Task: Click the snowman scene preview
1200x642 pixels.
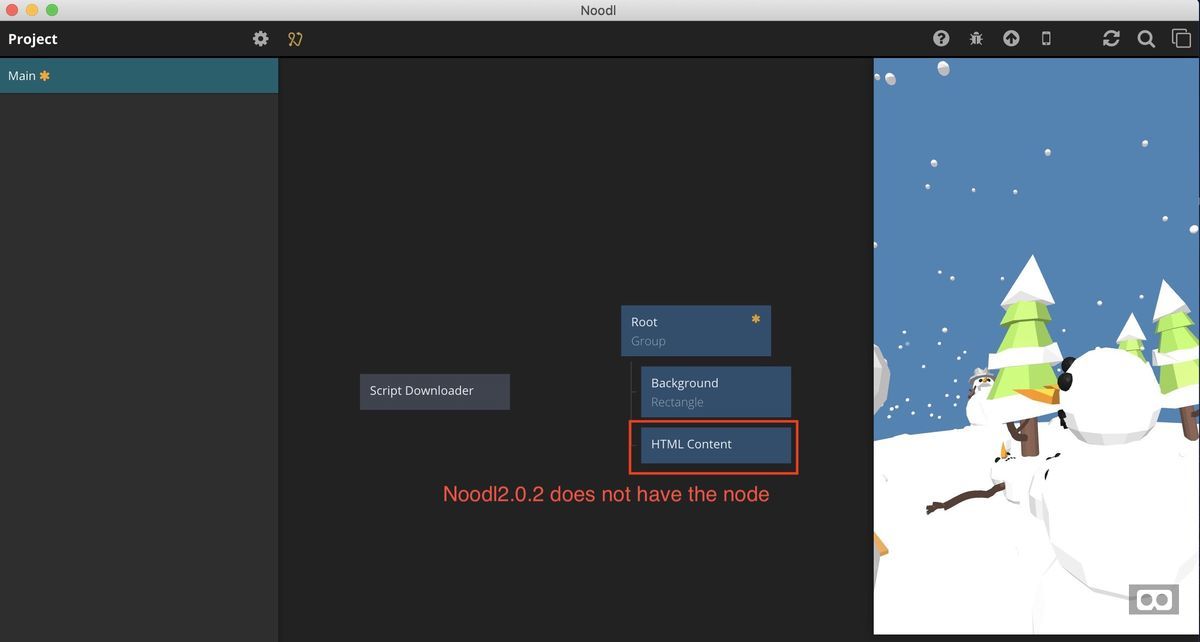Action: (x=1037, y=346)
